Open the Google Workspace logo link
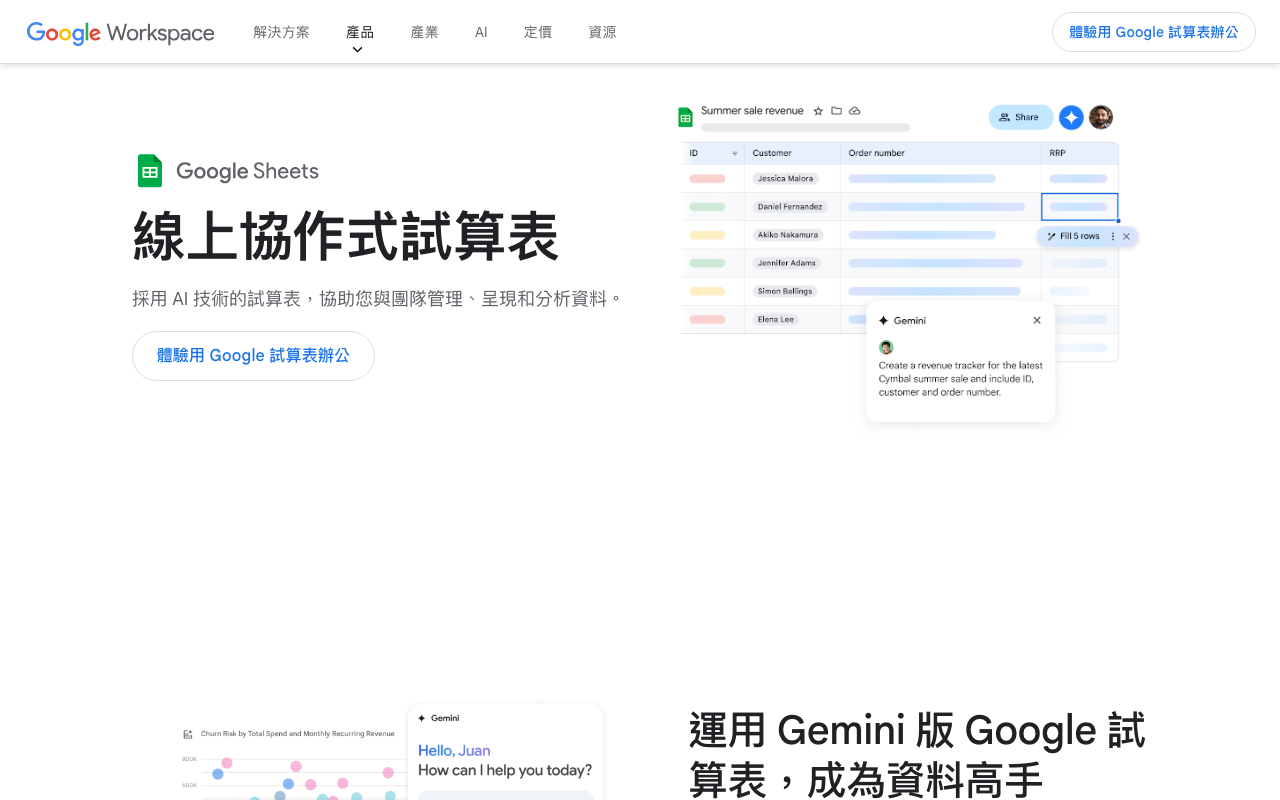The width and height of the screenshot is (1280, 800). tap(120, 33)
